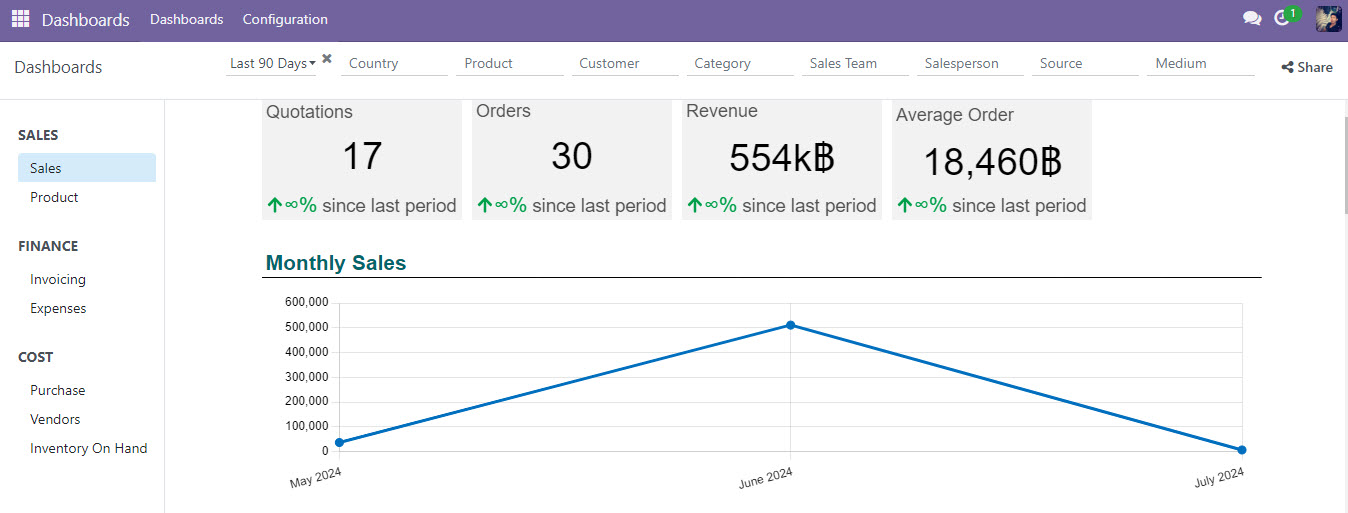Image resolution: width=1348 pixels, height=513 pixels.
Task: Click the Quotations scorecard
Action: click(361, 159)
